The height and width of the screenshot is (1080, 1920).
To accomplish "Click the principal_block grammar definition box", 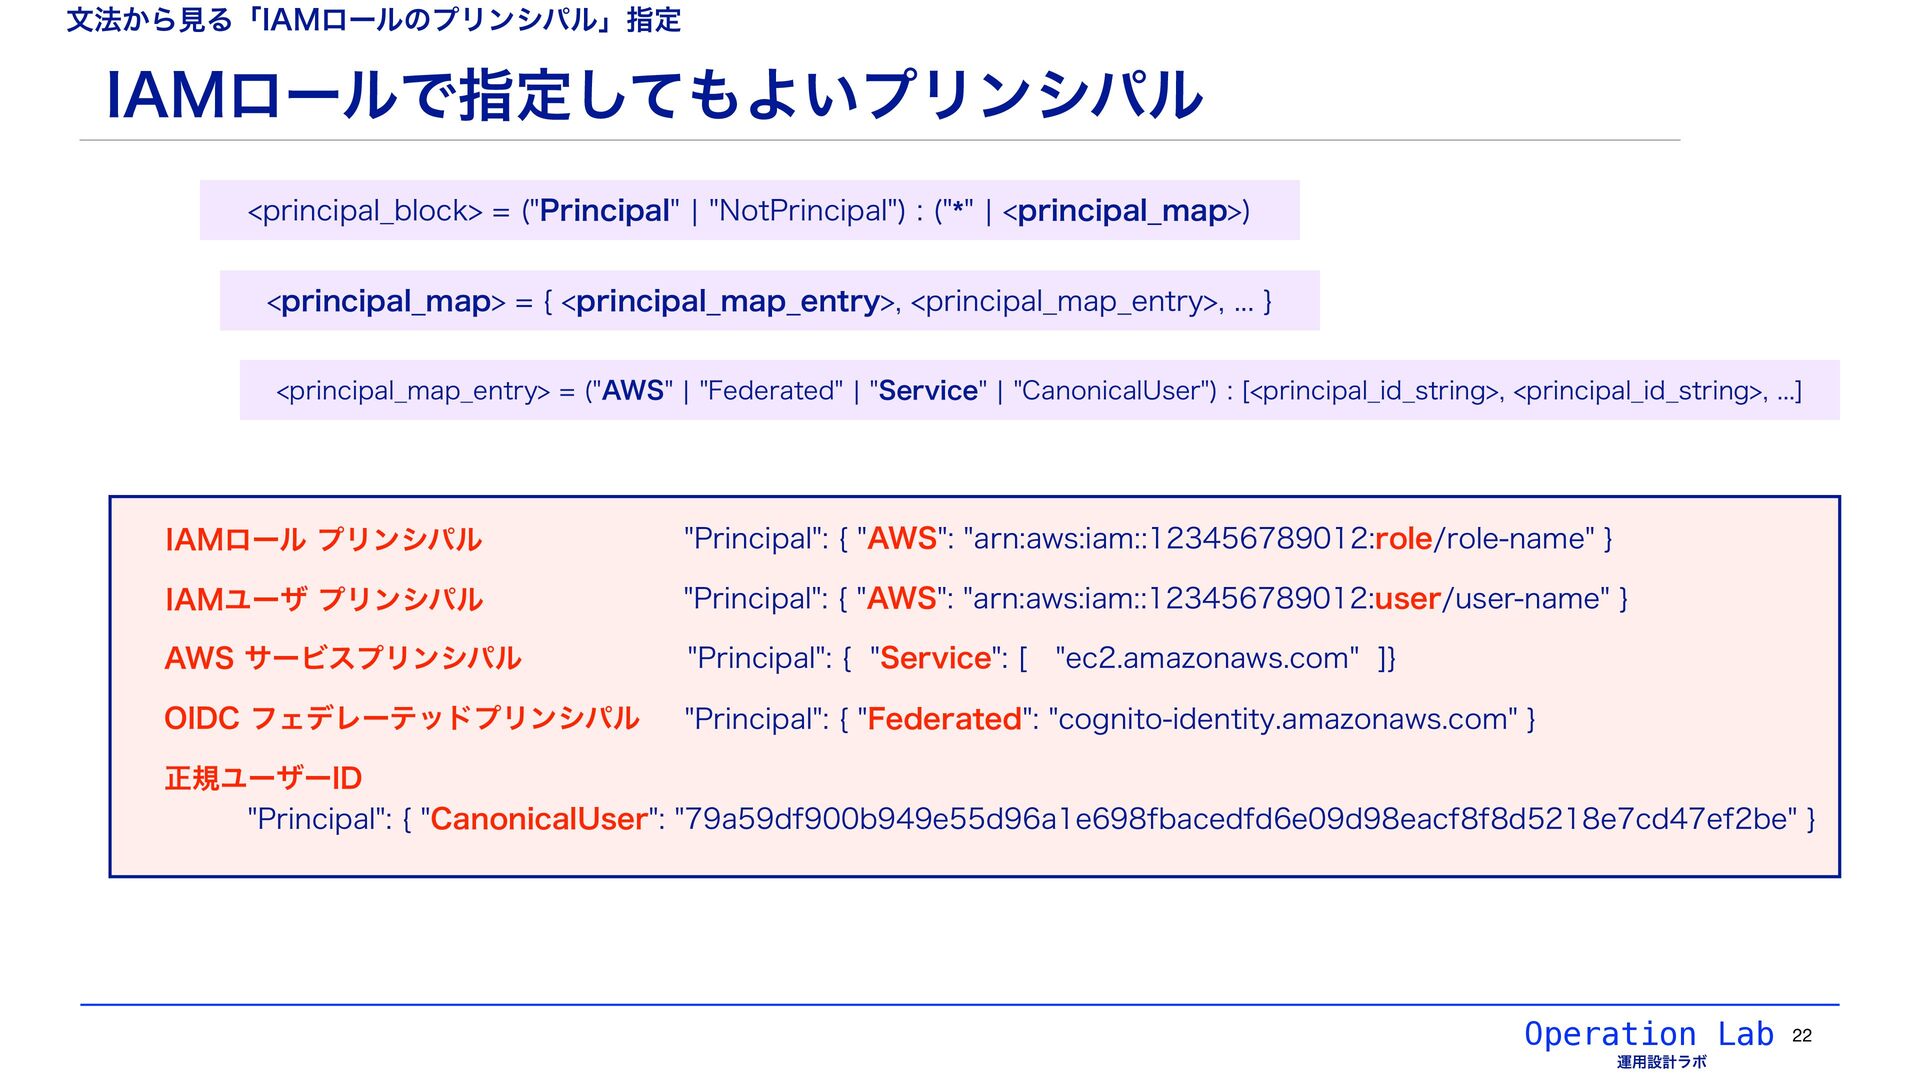I will [749, 210].
